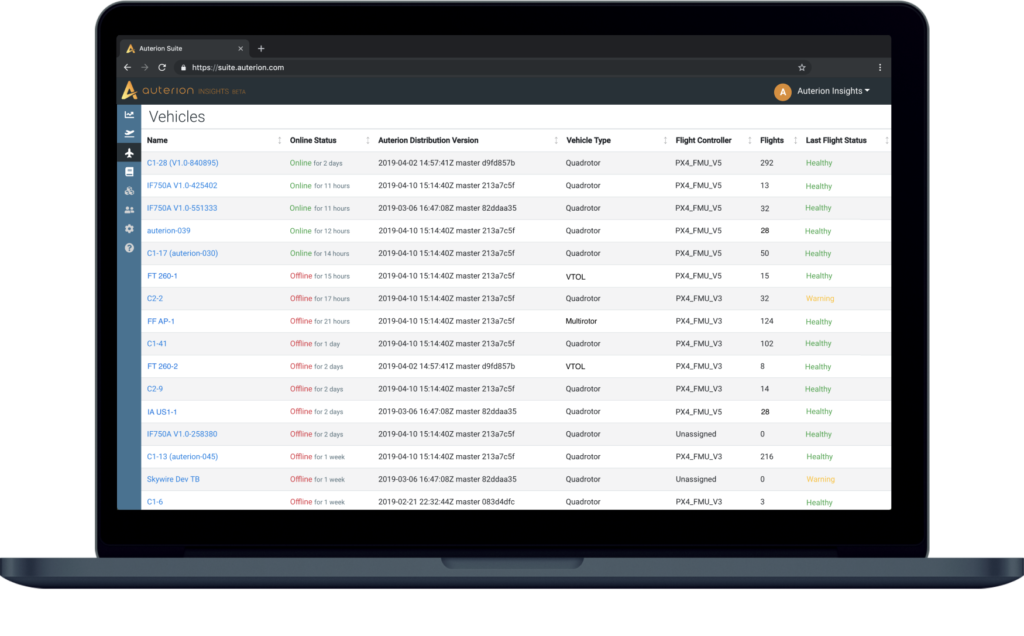Click the flight count 124

[x=767, y=321]
